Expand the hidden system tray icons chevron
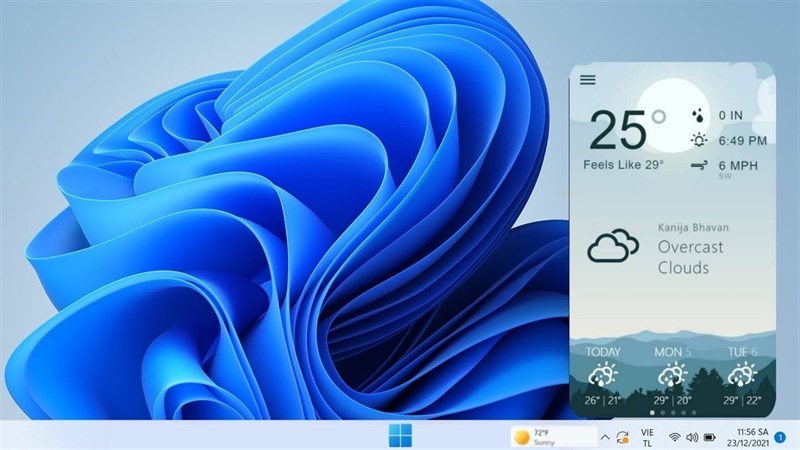The height and width of the screenshot is (450, 800). (605, 437)
